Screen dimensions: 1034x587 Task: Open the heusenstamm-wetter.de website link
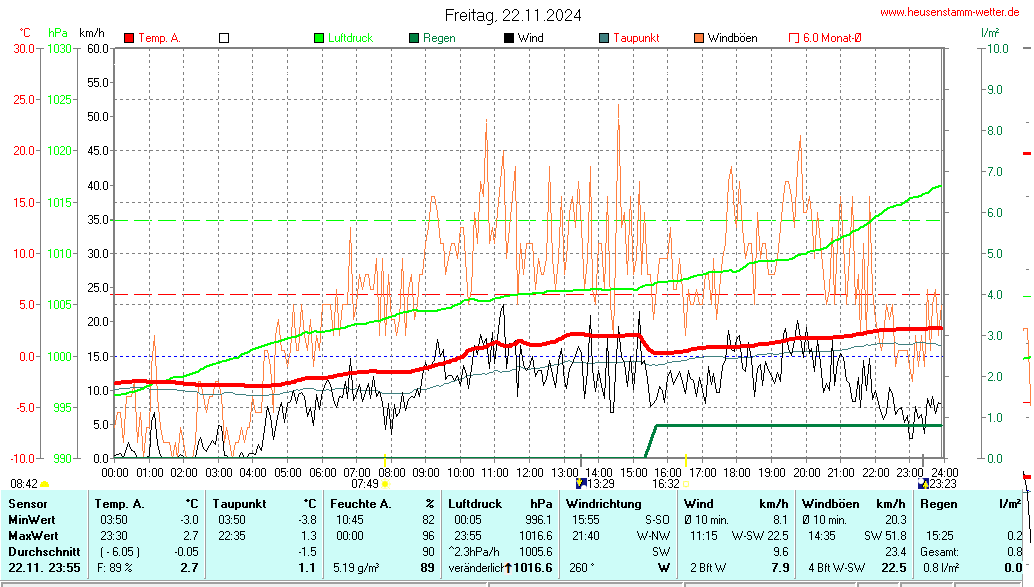949,12
